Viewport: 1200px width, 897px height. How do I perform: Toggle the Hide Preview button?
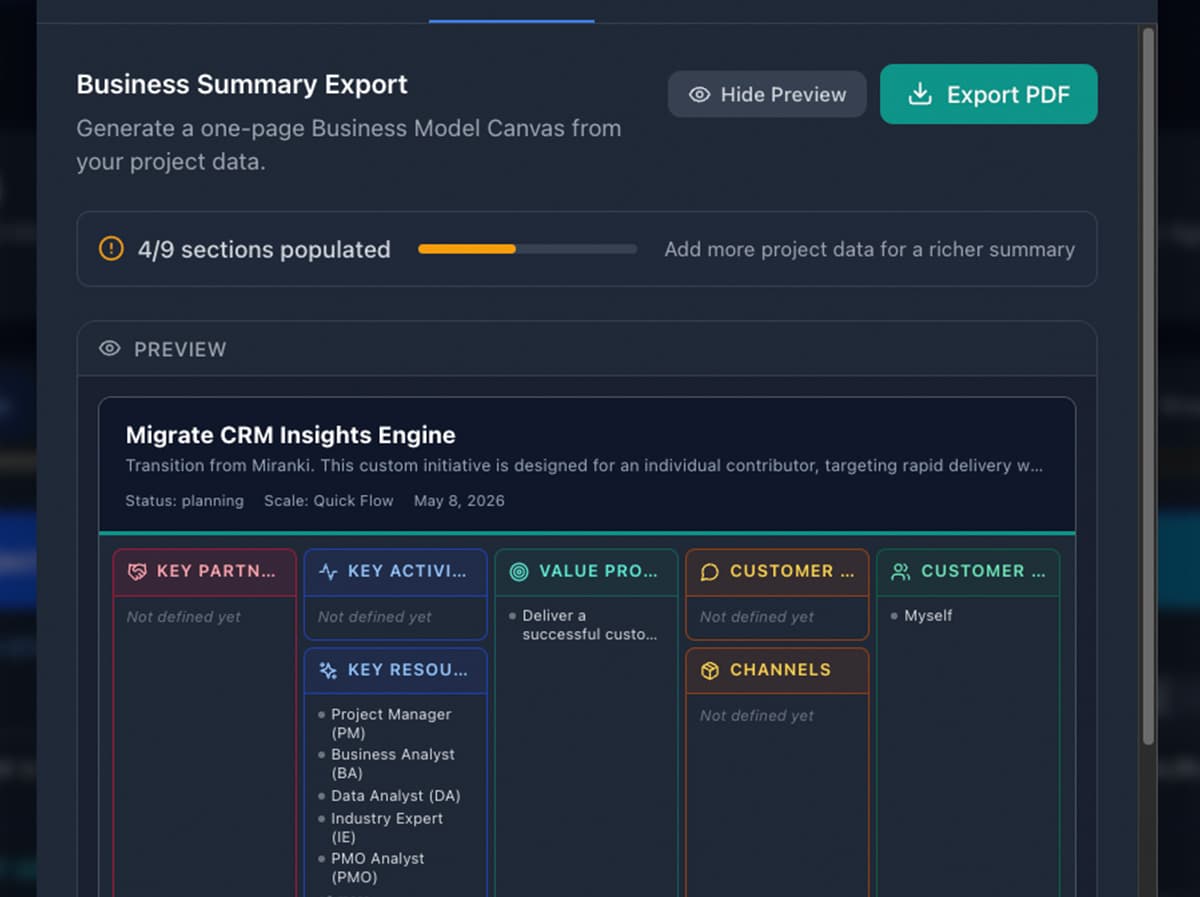pyautogui.click(x=767, y=94)
